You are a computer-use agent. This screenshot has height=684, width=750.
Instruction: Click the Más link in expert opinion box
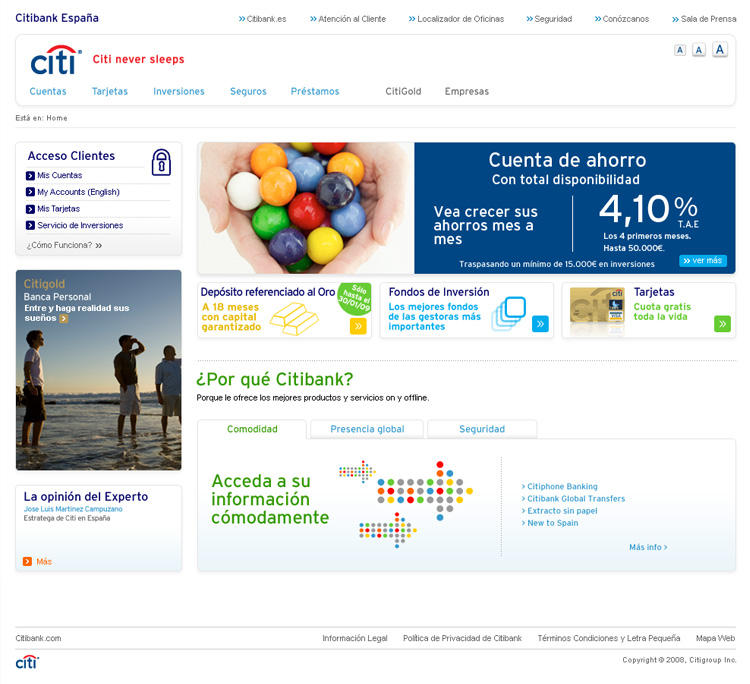44,562
